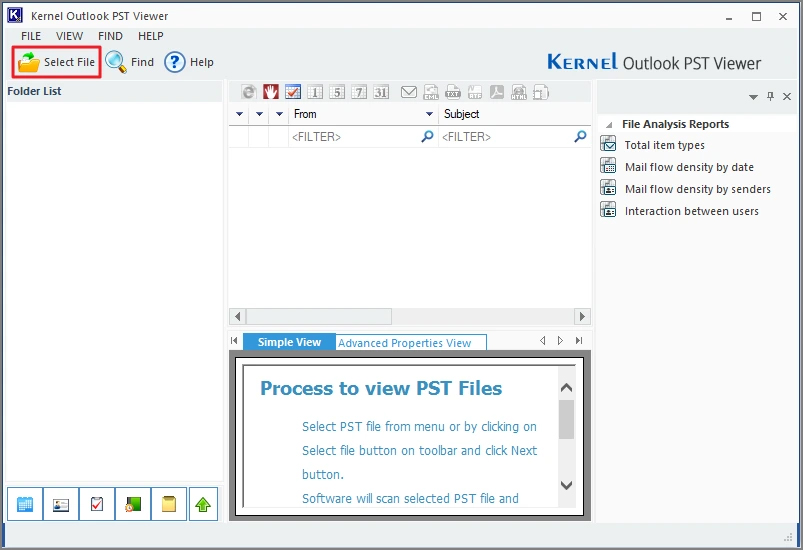Viewport: 803px width, 550px height.
Task: Open the VIEW menu
Action: pos(69,36)
